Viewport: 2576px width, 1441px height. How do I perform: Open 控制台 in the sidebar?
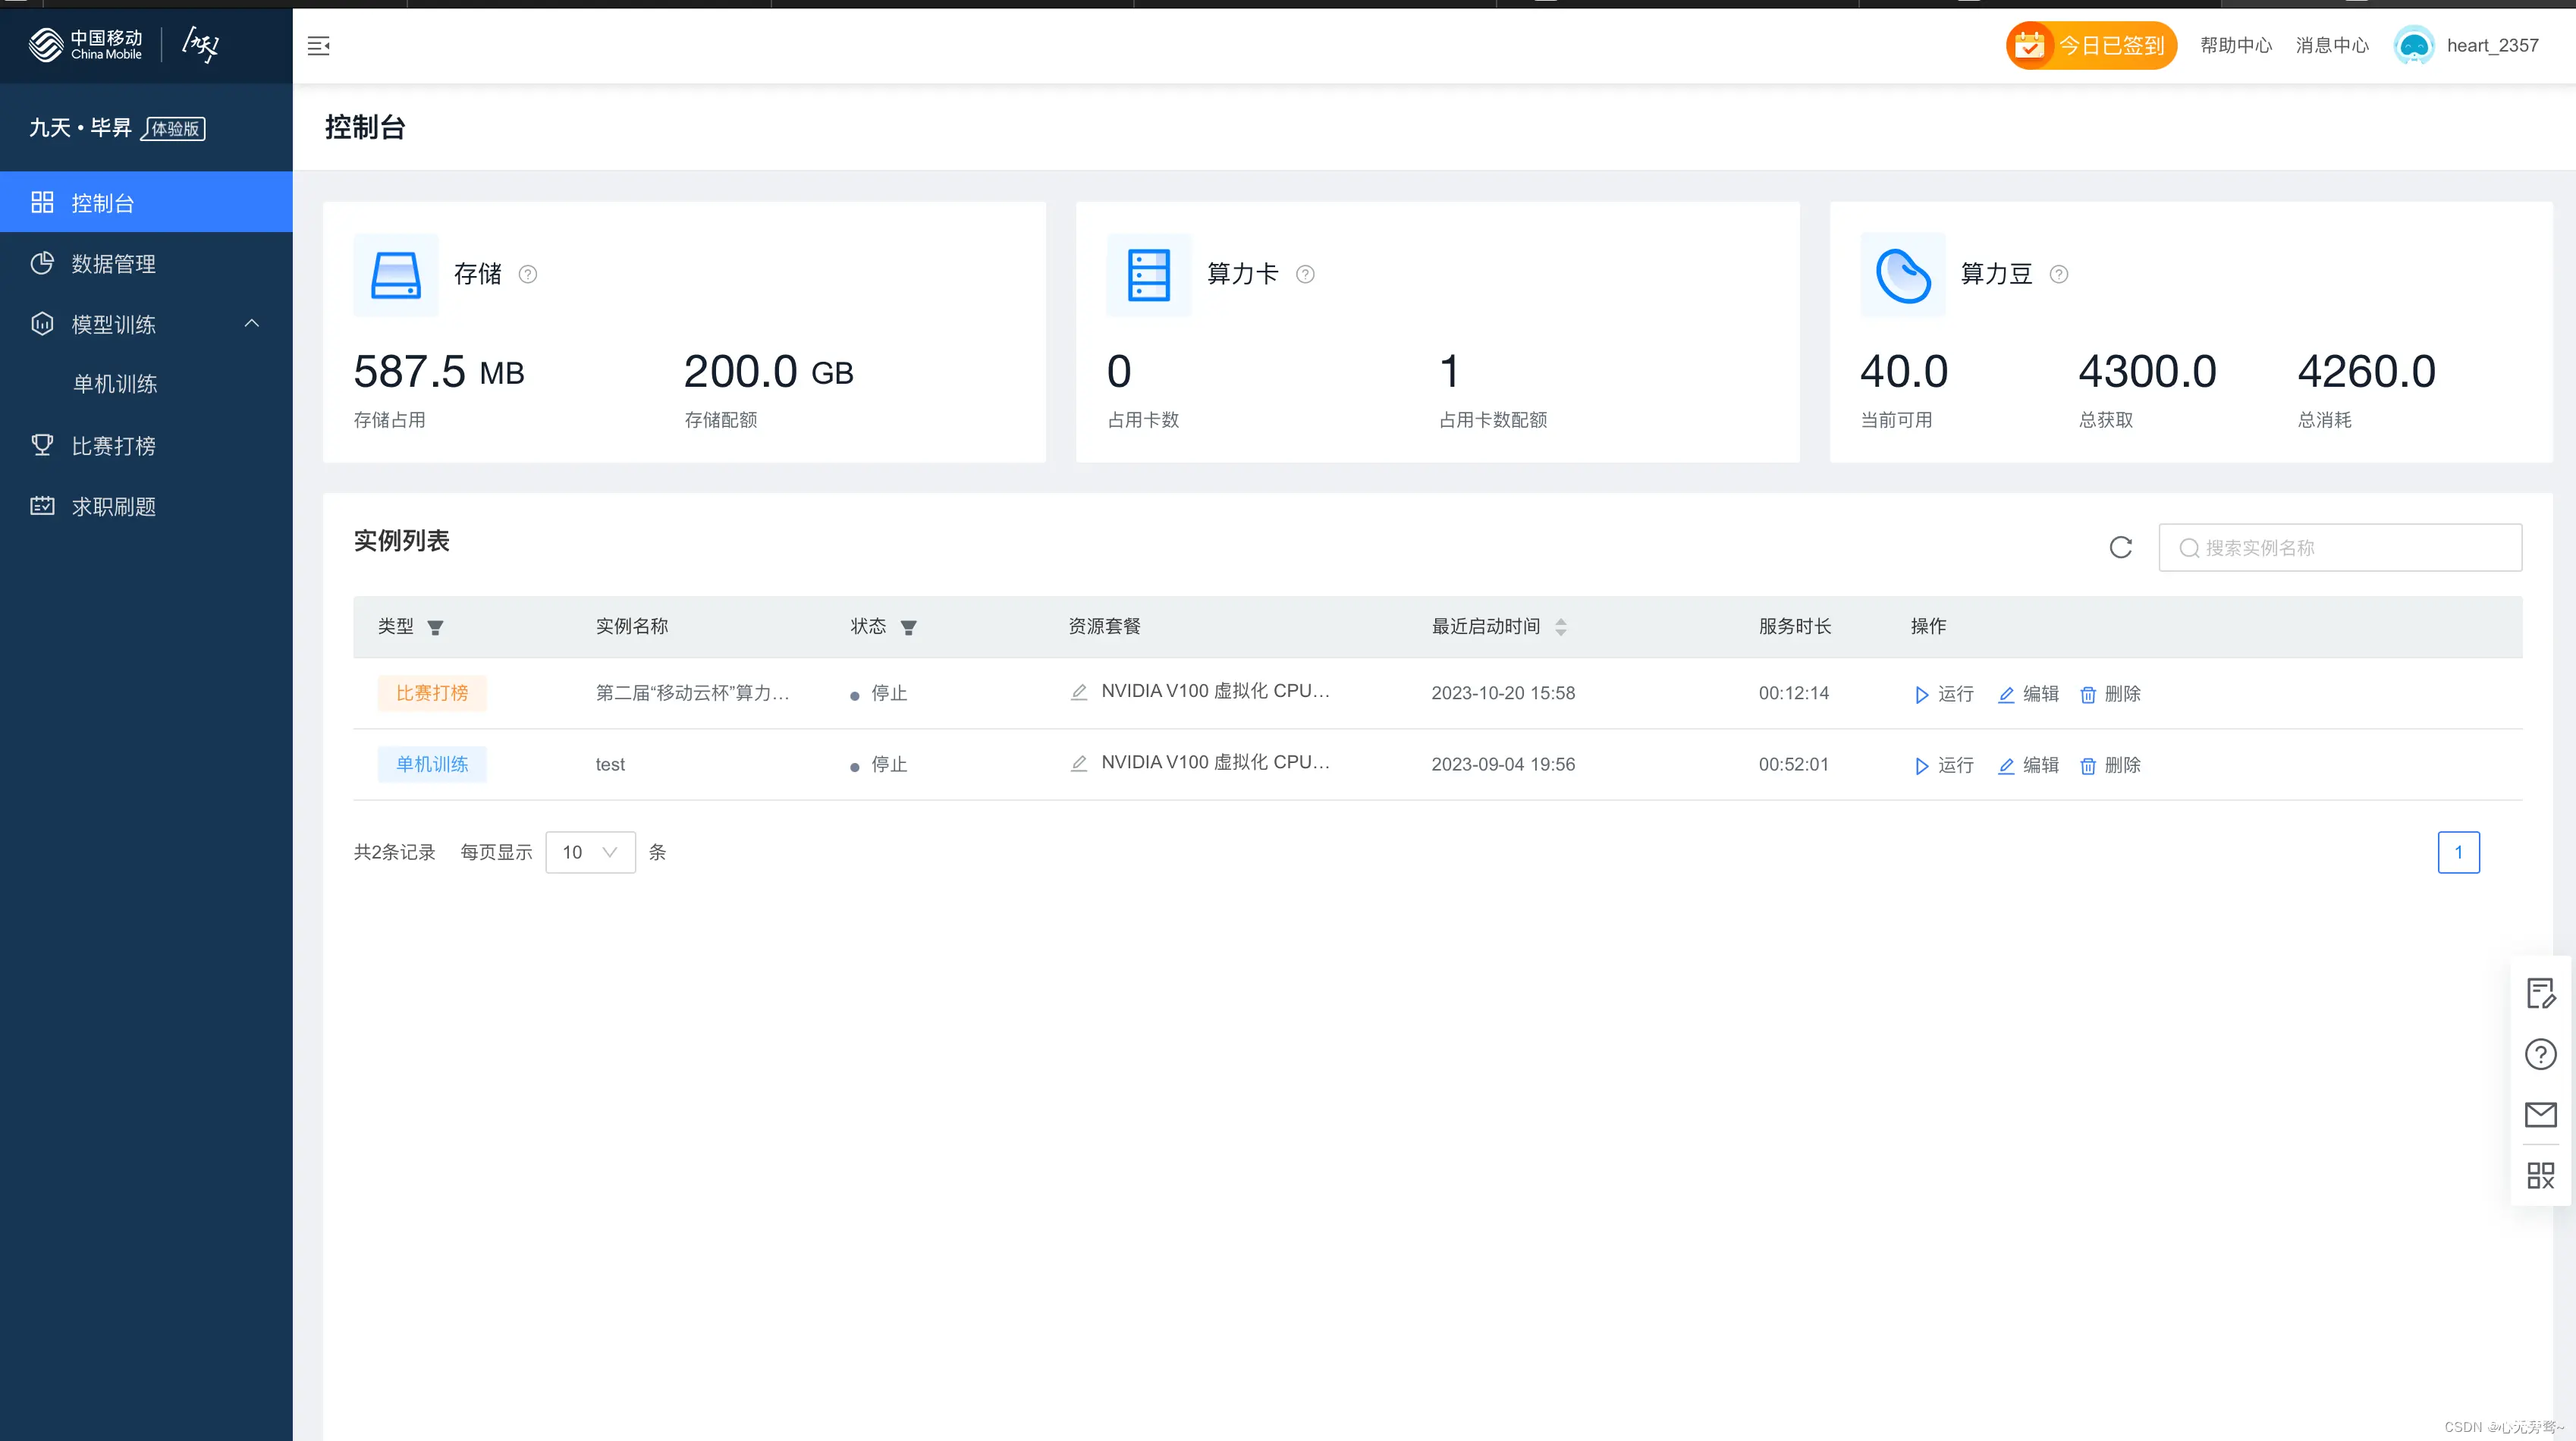tap(146, 203)
